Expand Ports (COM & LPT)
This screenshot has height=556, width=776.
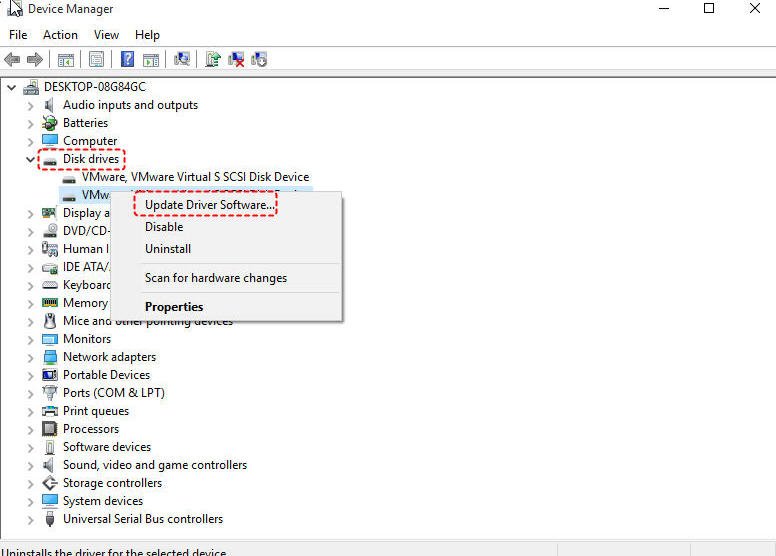[x=31, y=394]
